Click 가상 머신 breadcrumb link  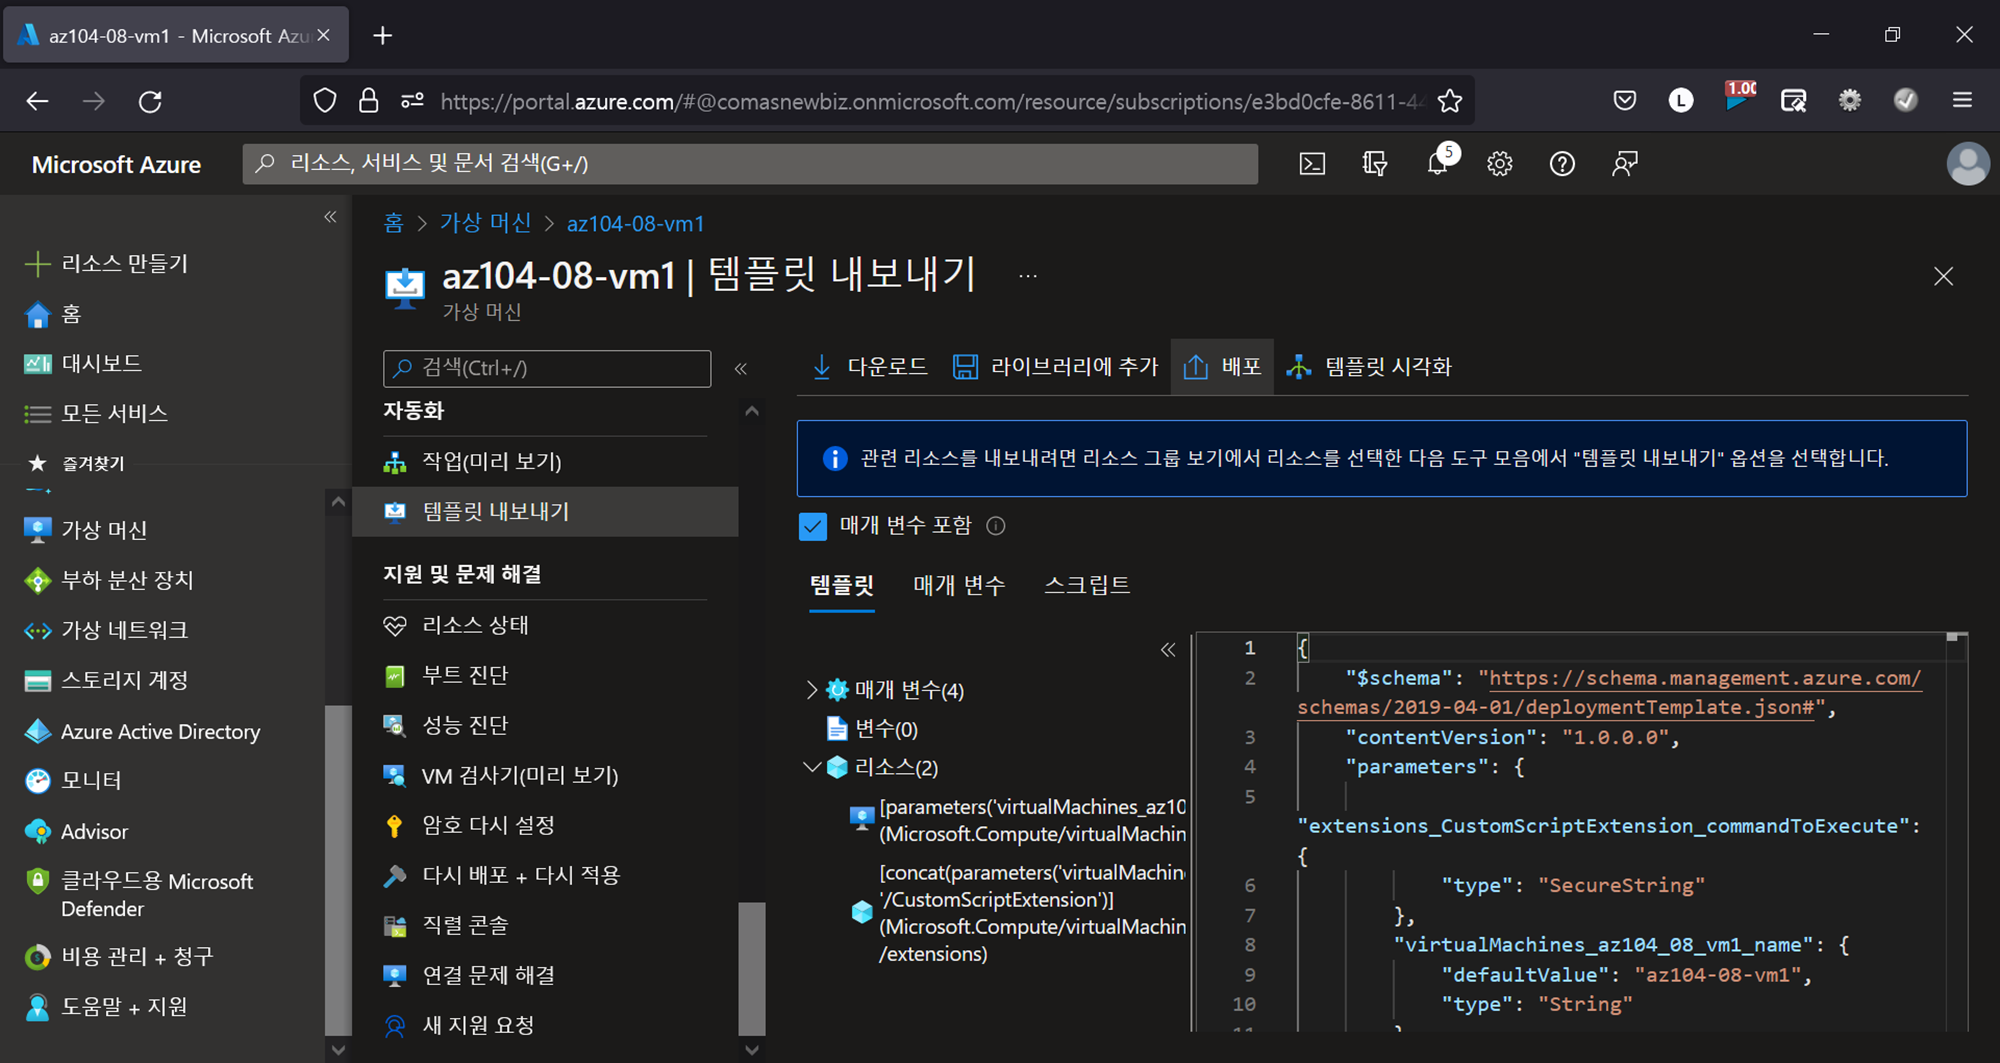(x=486, y=223)
